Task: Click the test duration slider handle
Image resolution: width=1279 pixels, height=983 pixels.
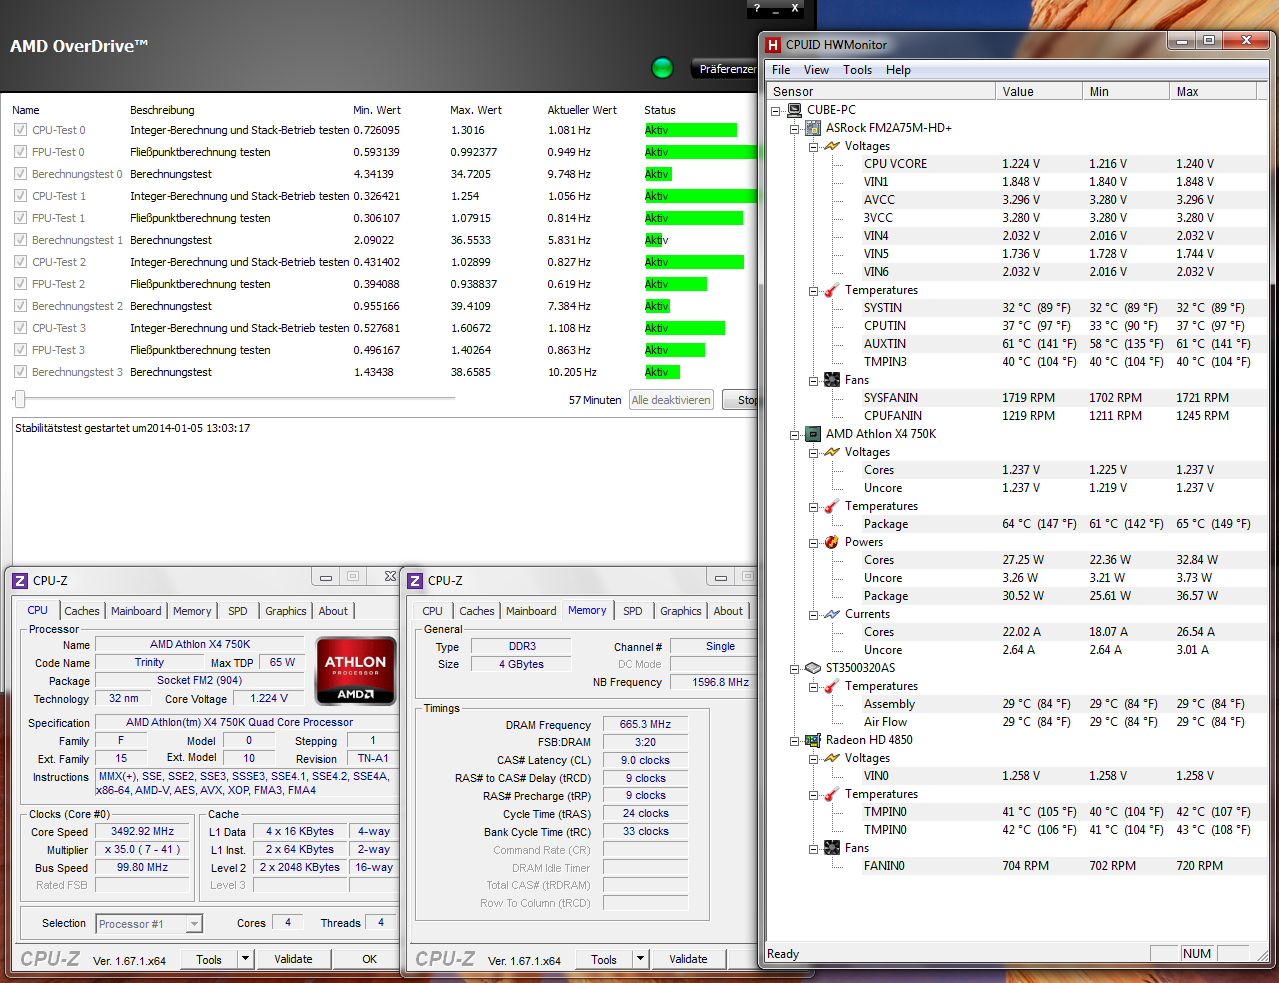Action: tap(20, 399)
